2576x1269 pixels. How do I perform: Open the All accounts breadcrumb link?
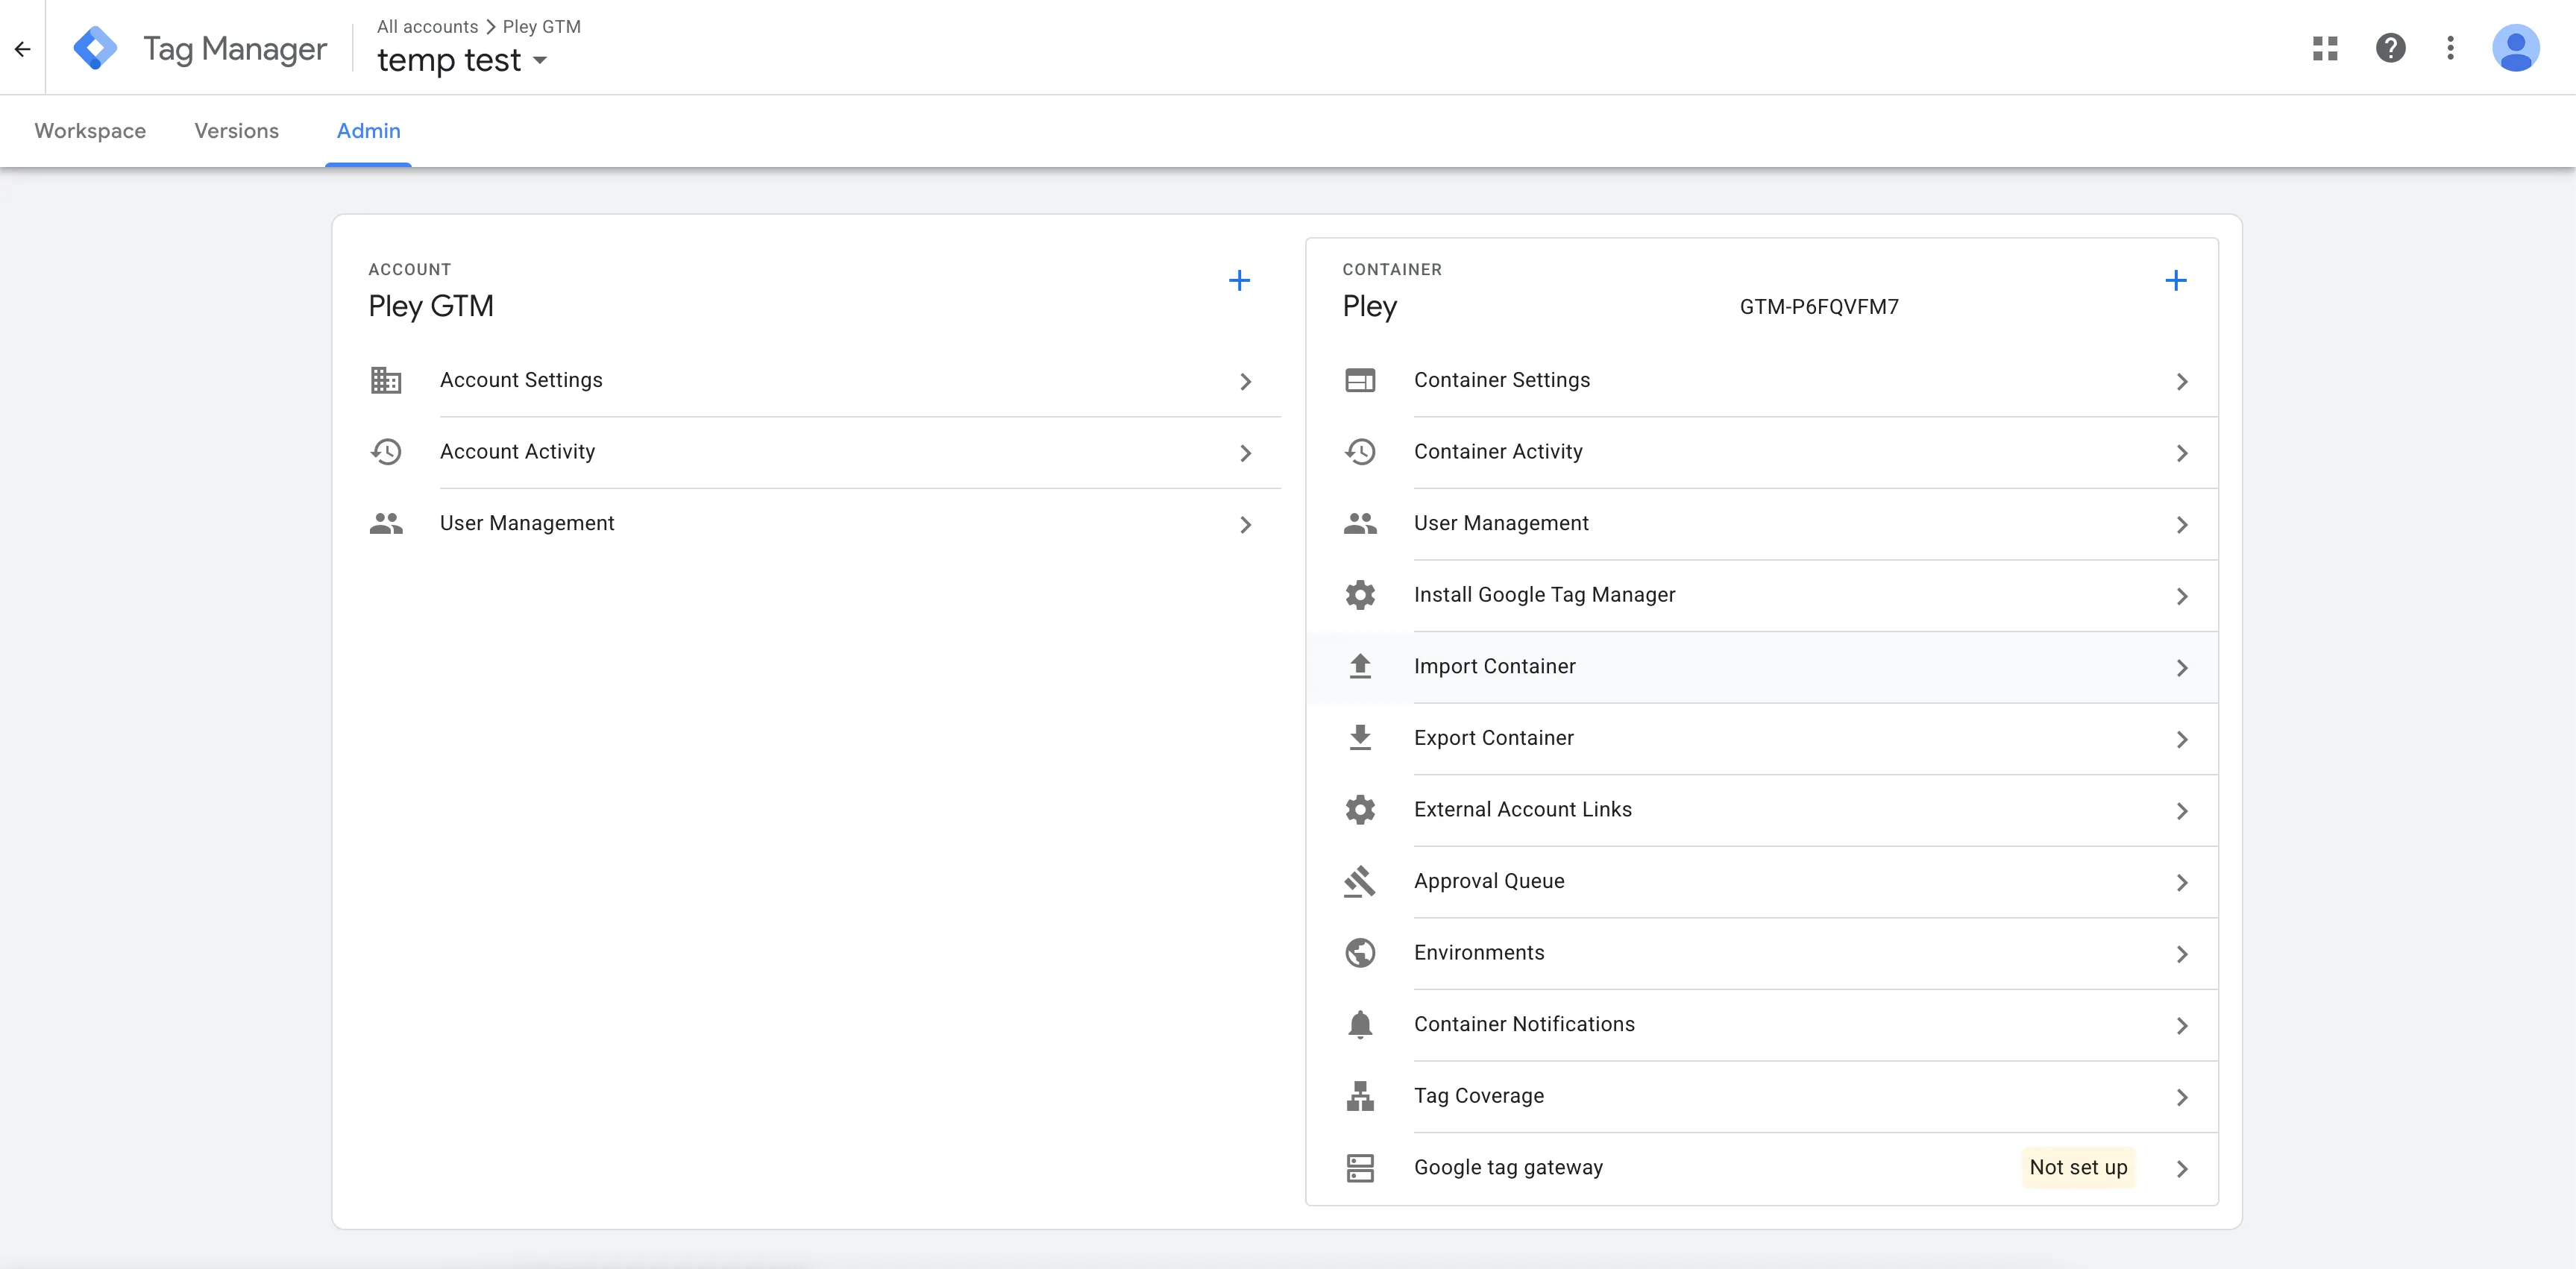pyautogui.click(x=427, y=26)
